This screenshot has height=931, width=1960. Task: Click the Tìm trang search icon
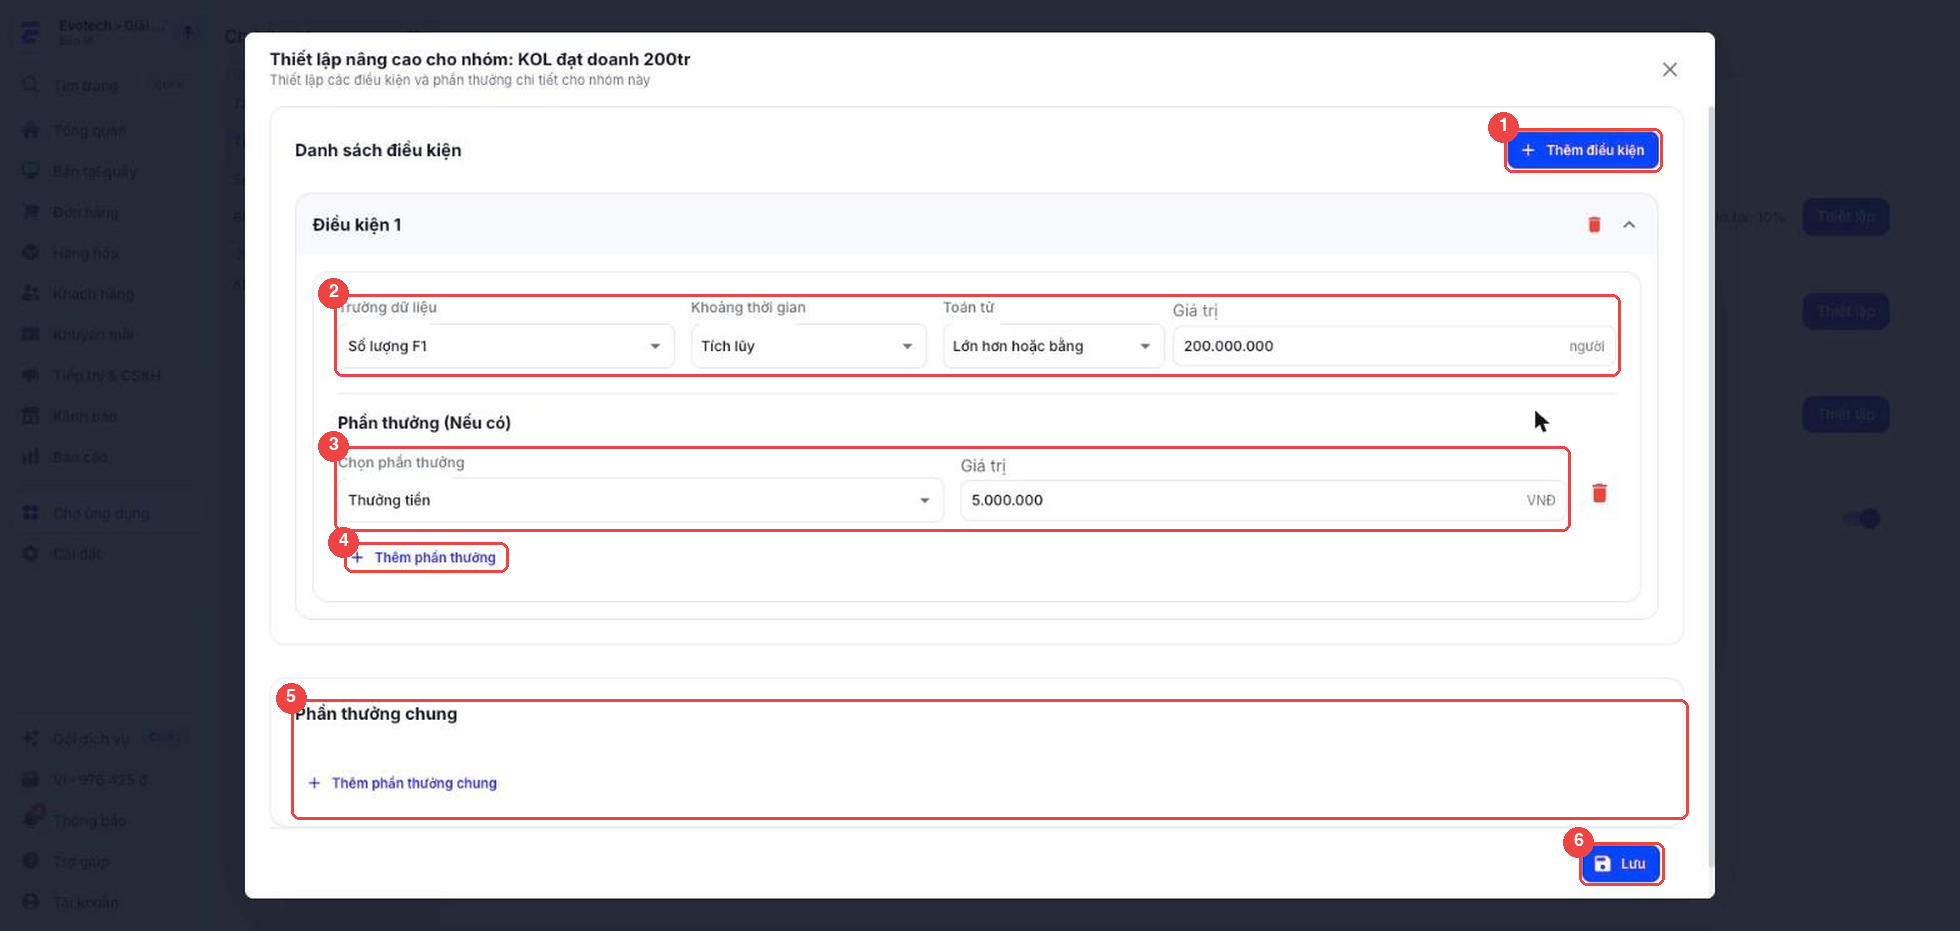coord(31,85)
